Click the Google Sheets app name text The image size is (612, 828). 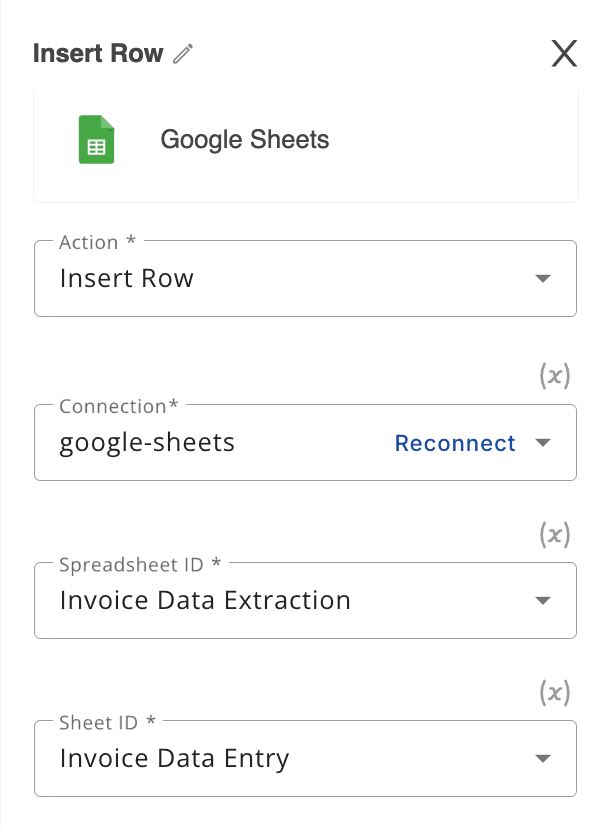coord(245,139)
